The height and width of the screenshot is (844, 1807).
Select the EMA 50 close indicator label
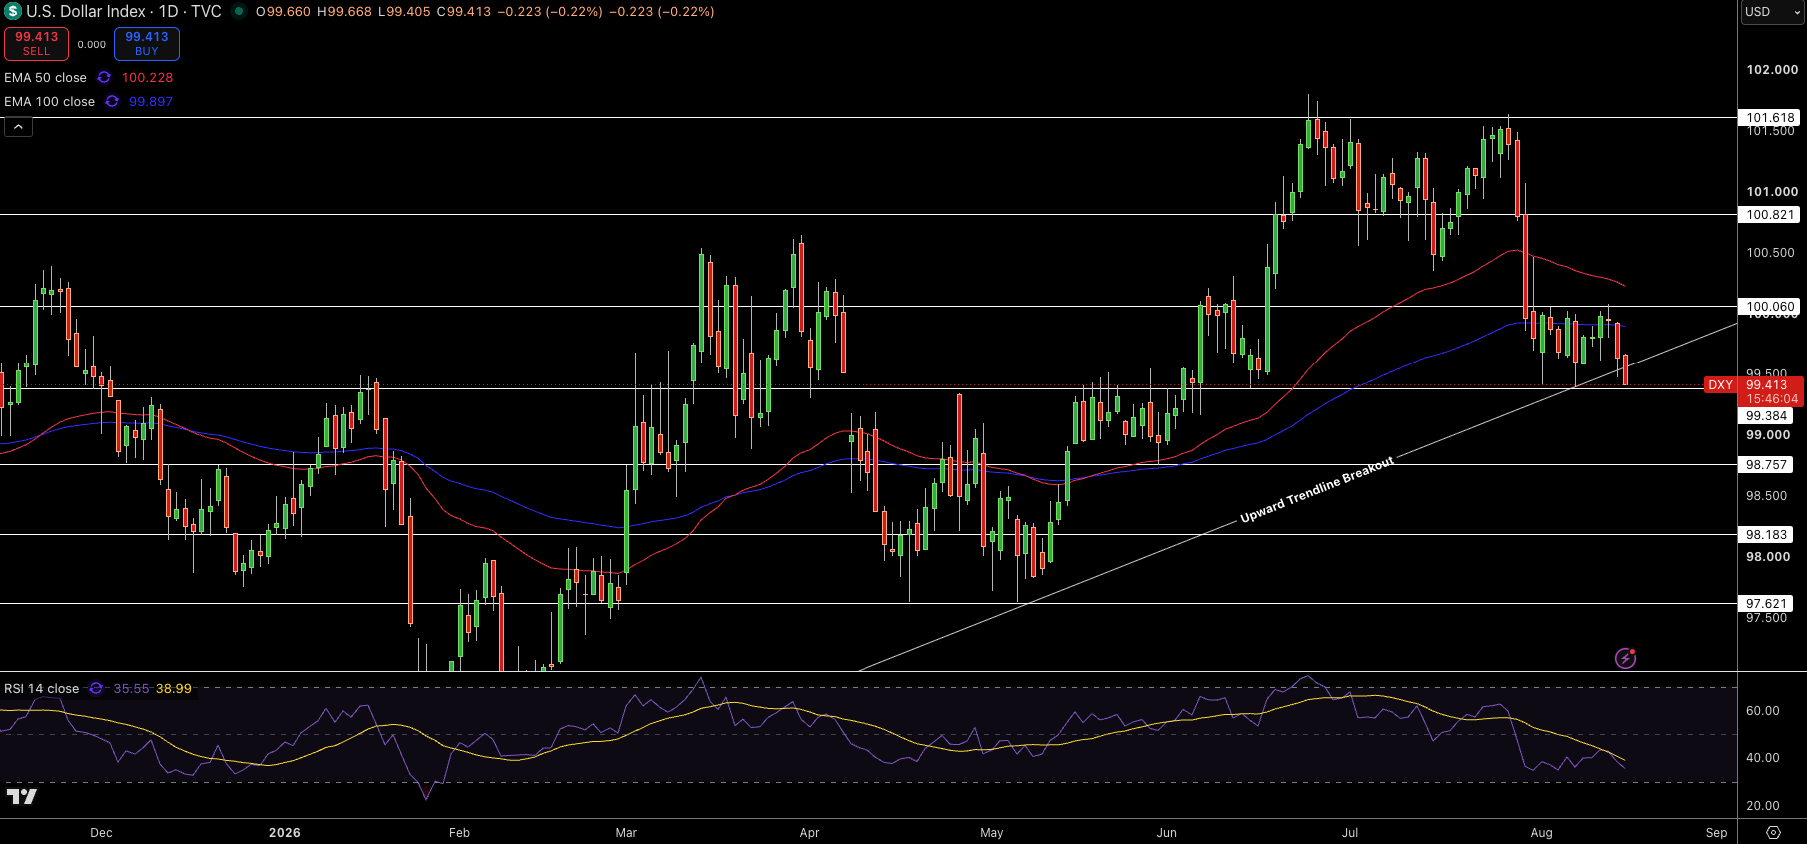click(45, 78)
